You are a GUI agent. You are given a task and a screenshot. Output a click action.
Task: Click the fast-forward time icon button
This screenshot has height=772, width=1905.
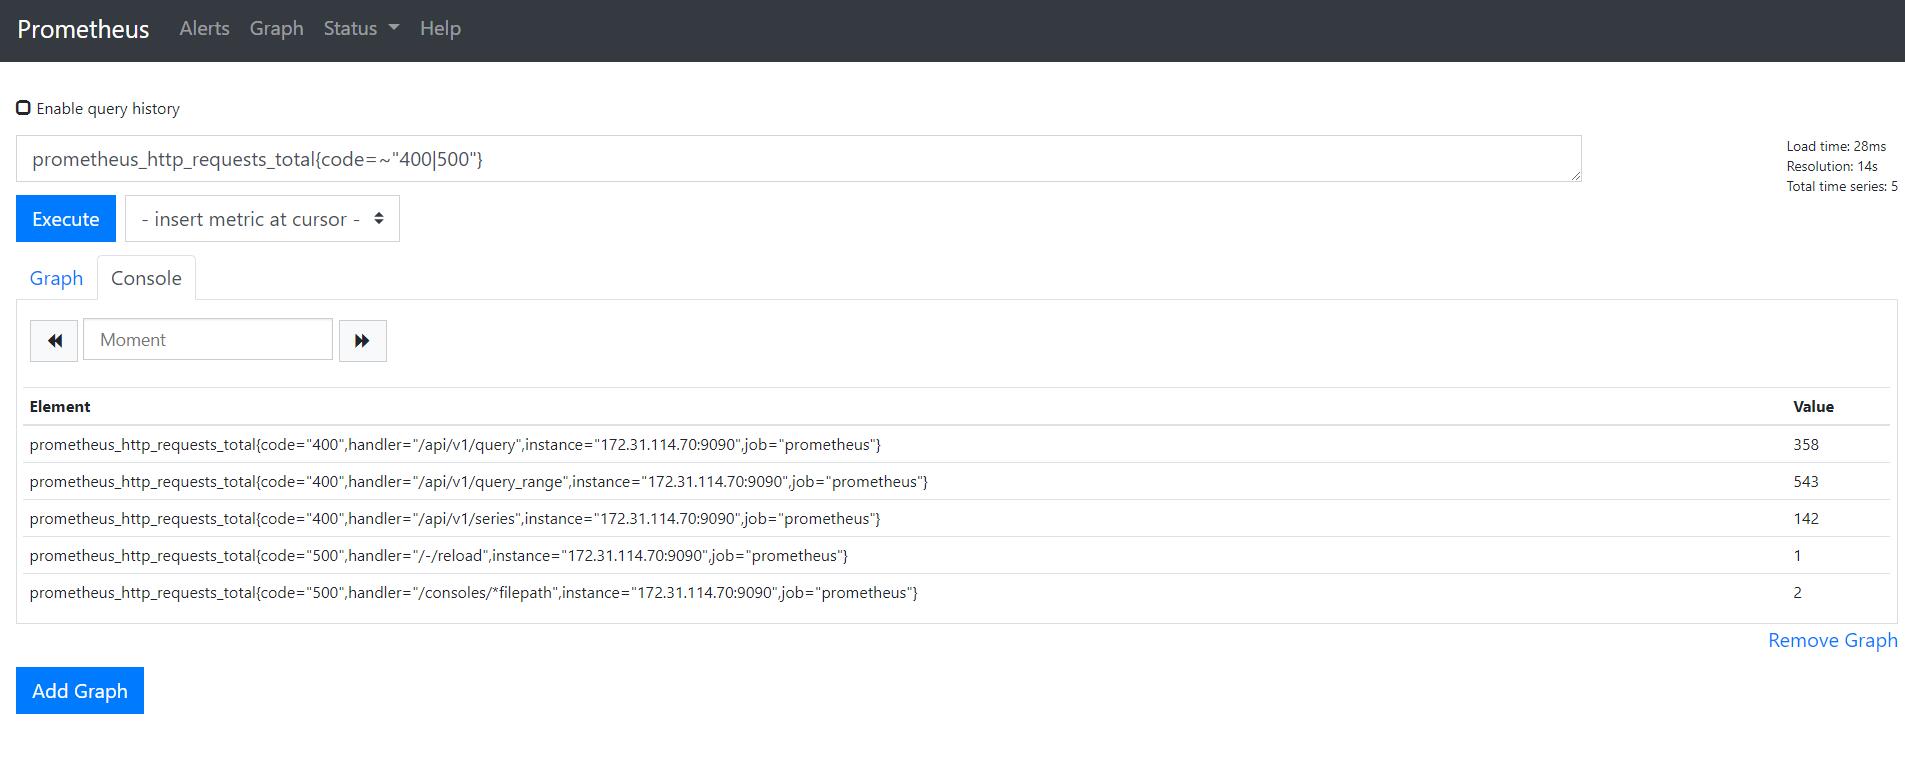(x=362, y=340)
